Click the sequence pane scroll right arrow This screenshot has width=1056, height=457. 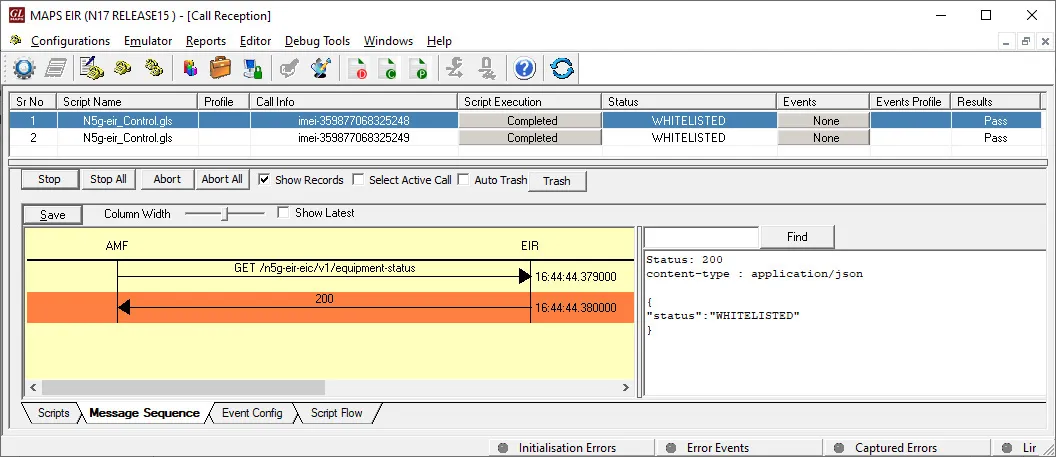(x=626, y=388)
